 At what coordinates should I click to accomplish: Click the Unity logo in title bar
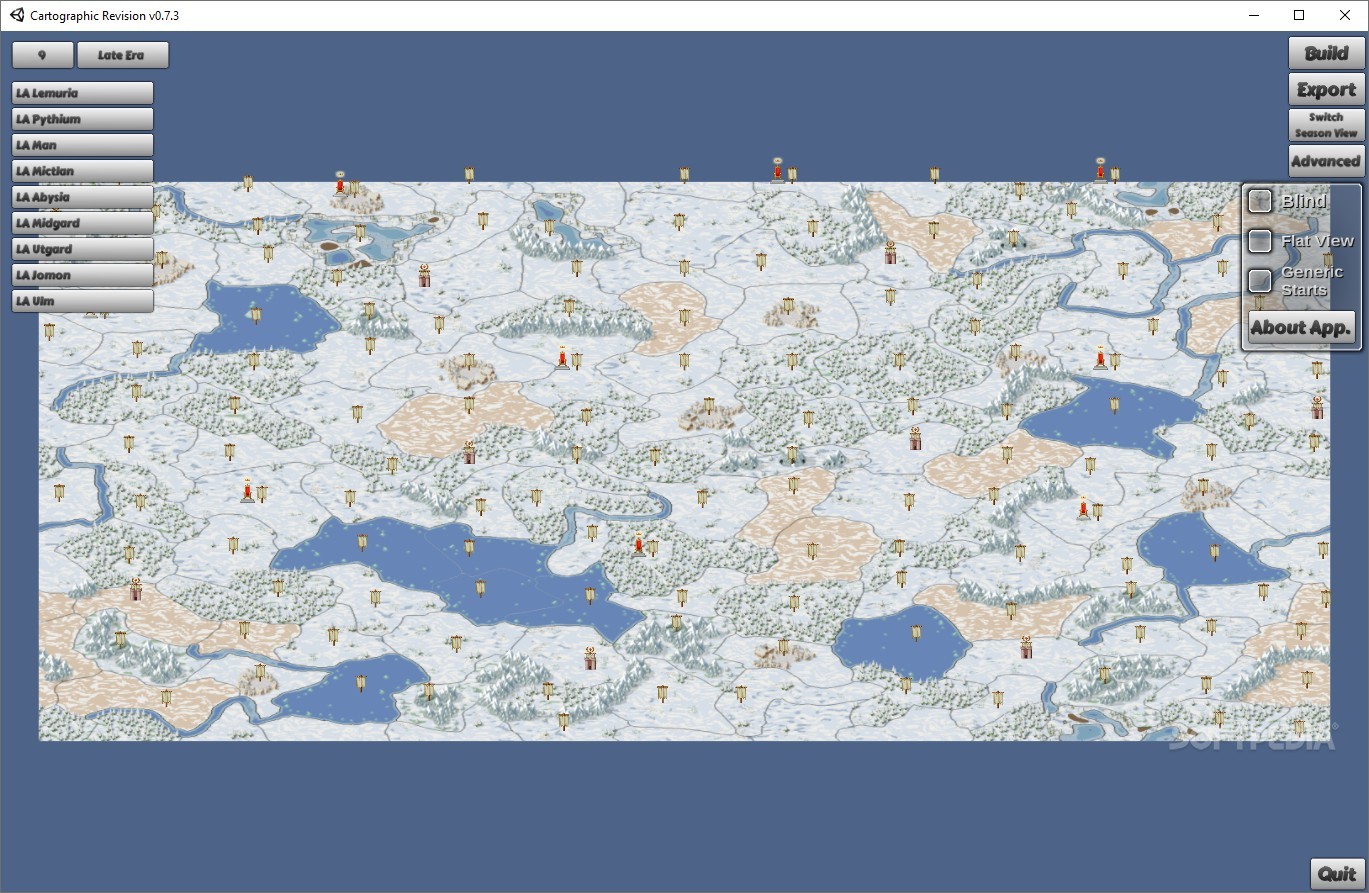[17, 15]
